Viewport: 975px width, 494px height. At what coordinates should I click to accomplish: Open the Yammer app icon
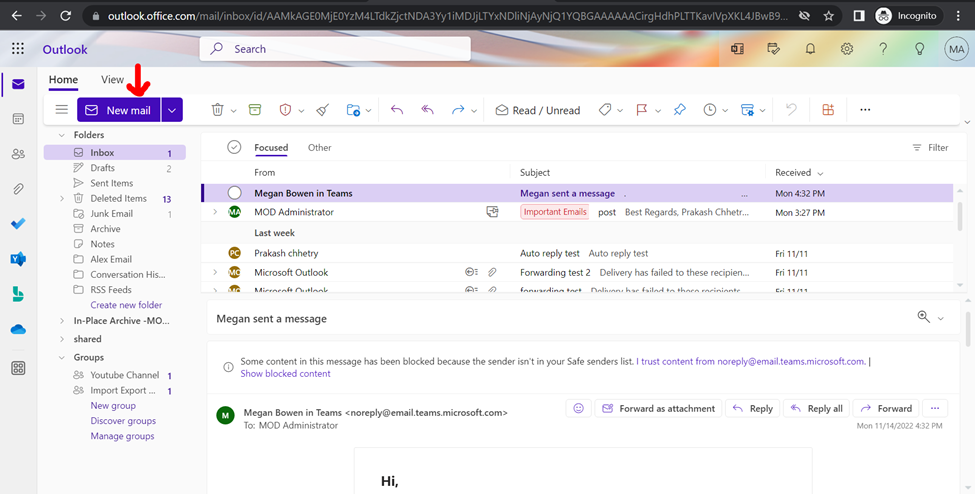click(18, 259)
